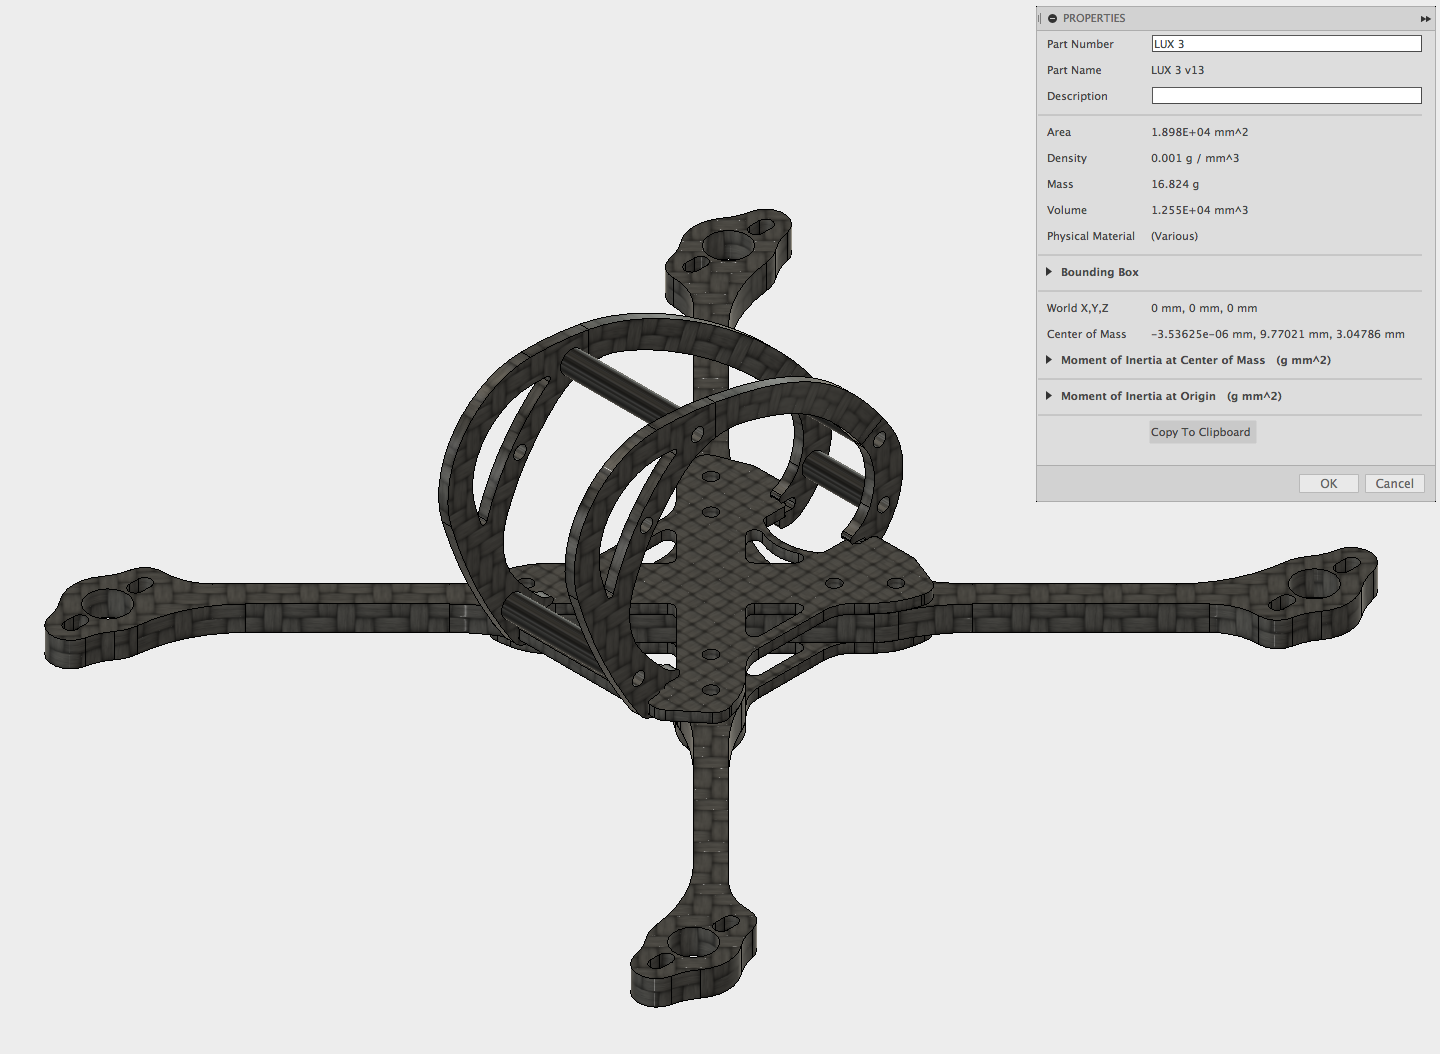
Task: Expand Moment of Inertia at Center of Mass
Action: coord(1049,360)
